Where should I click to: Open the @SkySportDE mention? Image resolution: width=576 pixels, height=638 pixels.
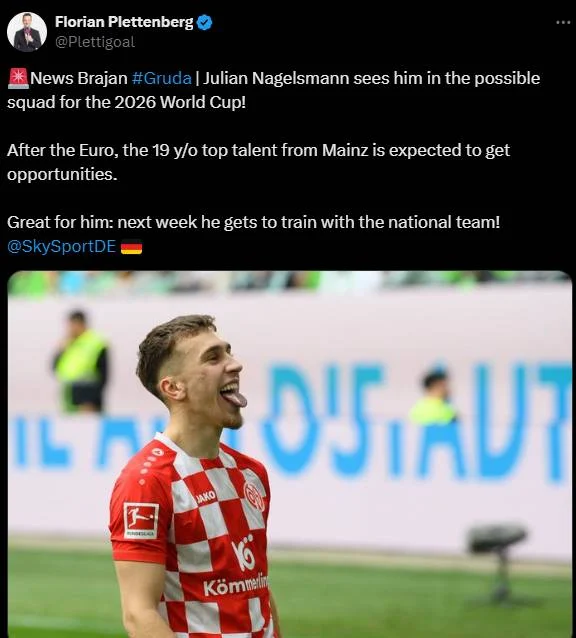[61, 246]
